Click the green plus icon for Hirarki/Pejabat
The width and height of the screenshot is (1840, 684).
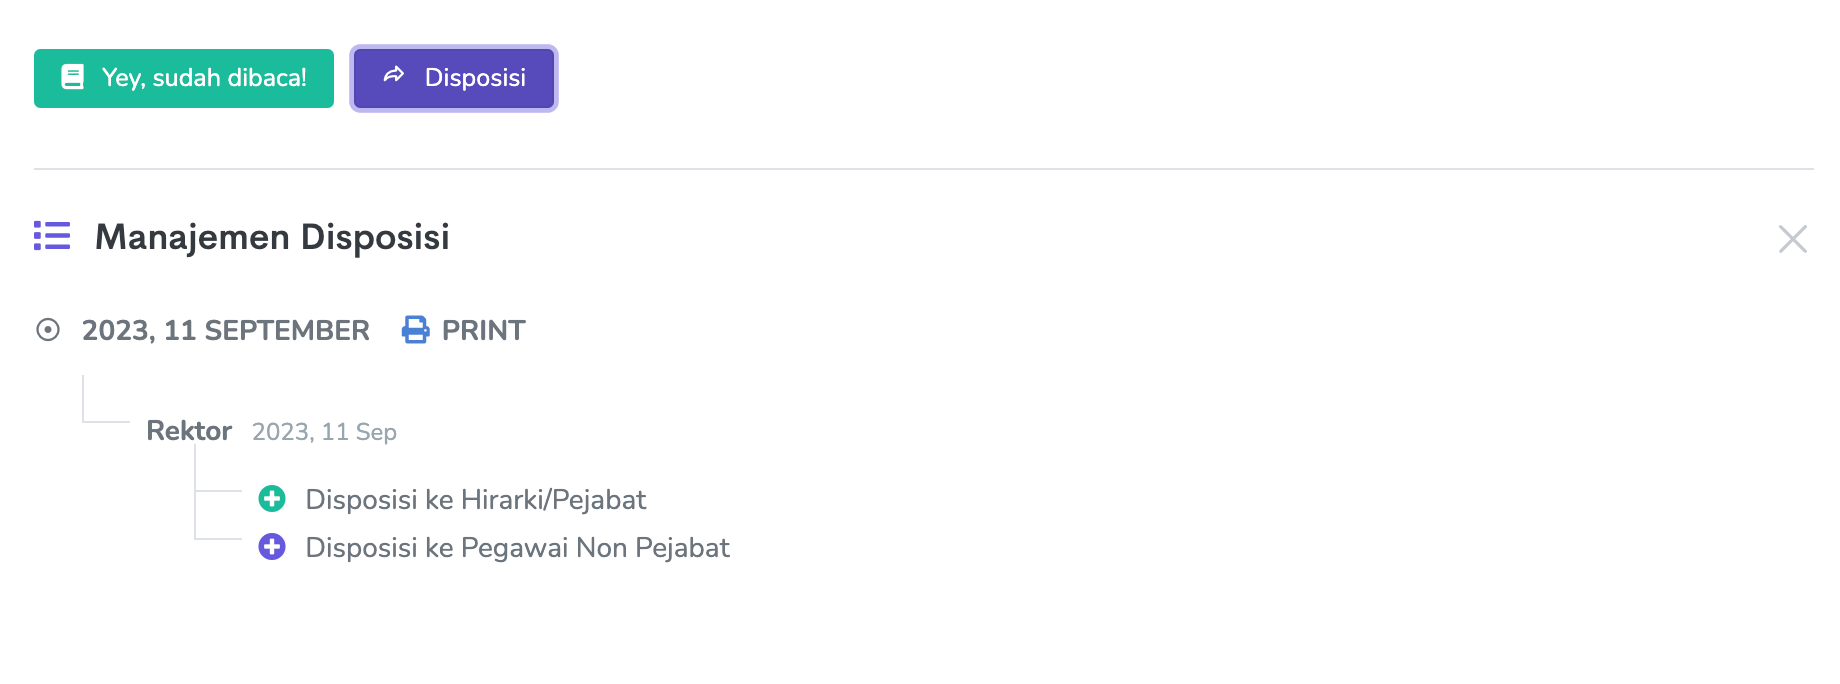click(x=272, y=498)
